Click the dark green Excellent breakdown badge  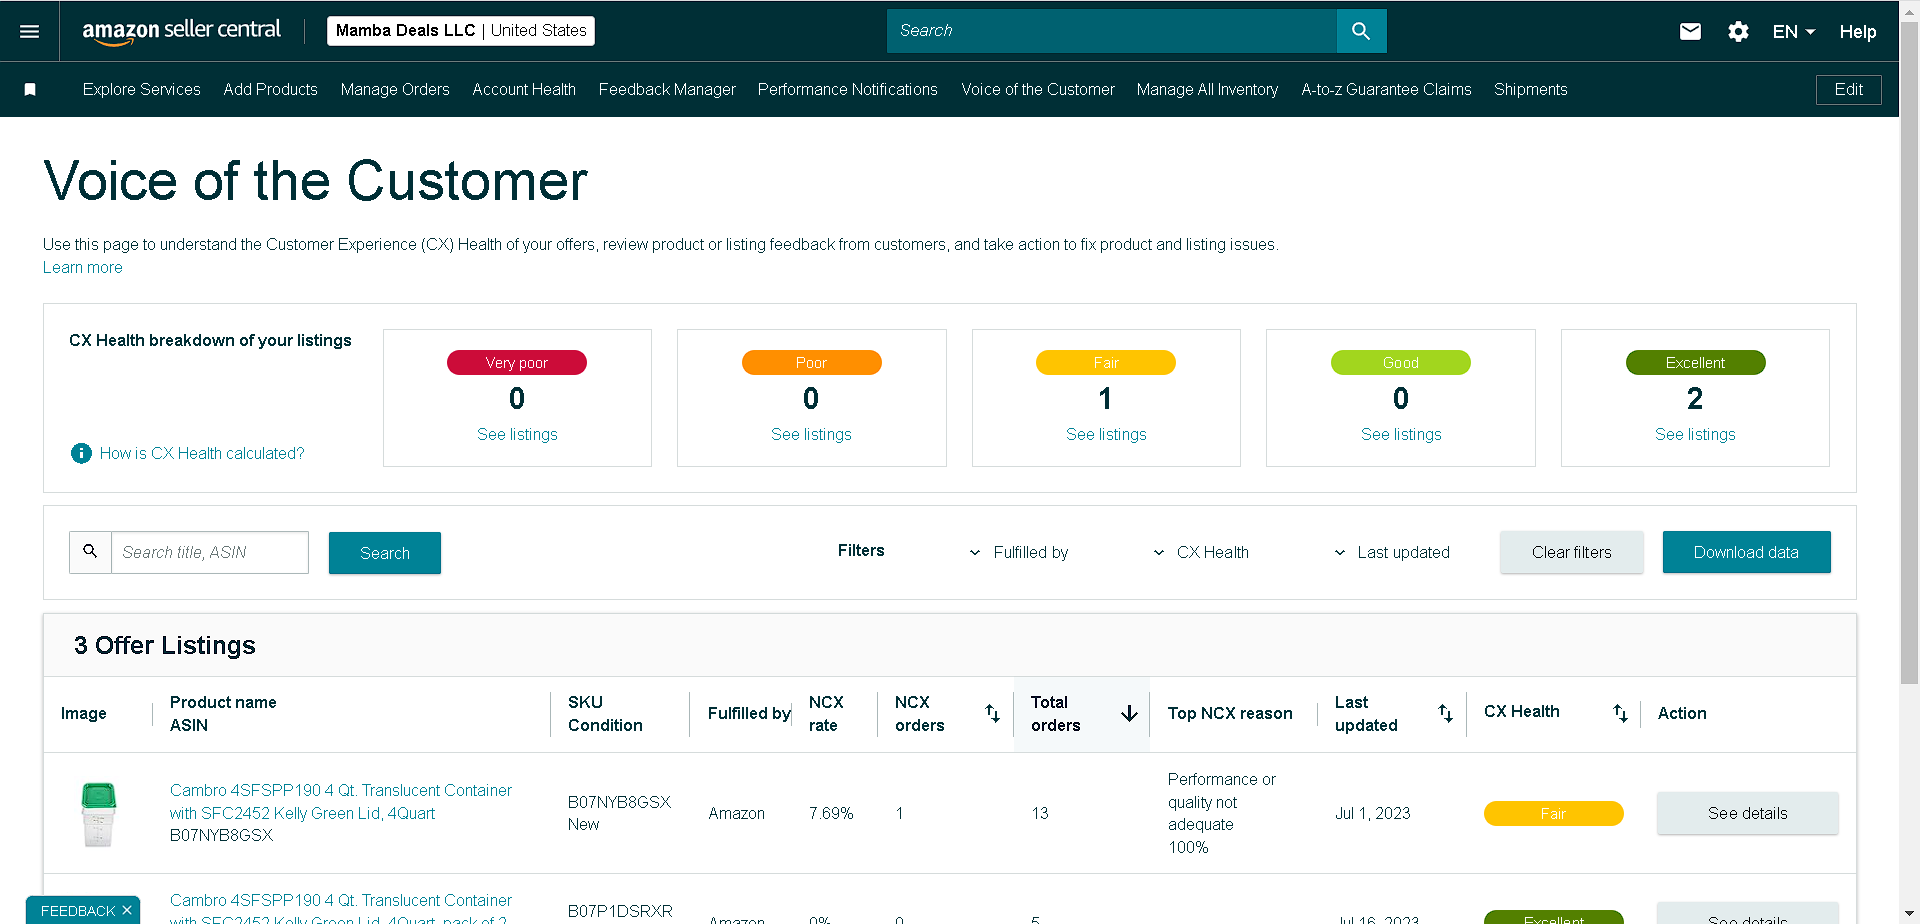tap(1695, 362)
